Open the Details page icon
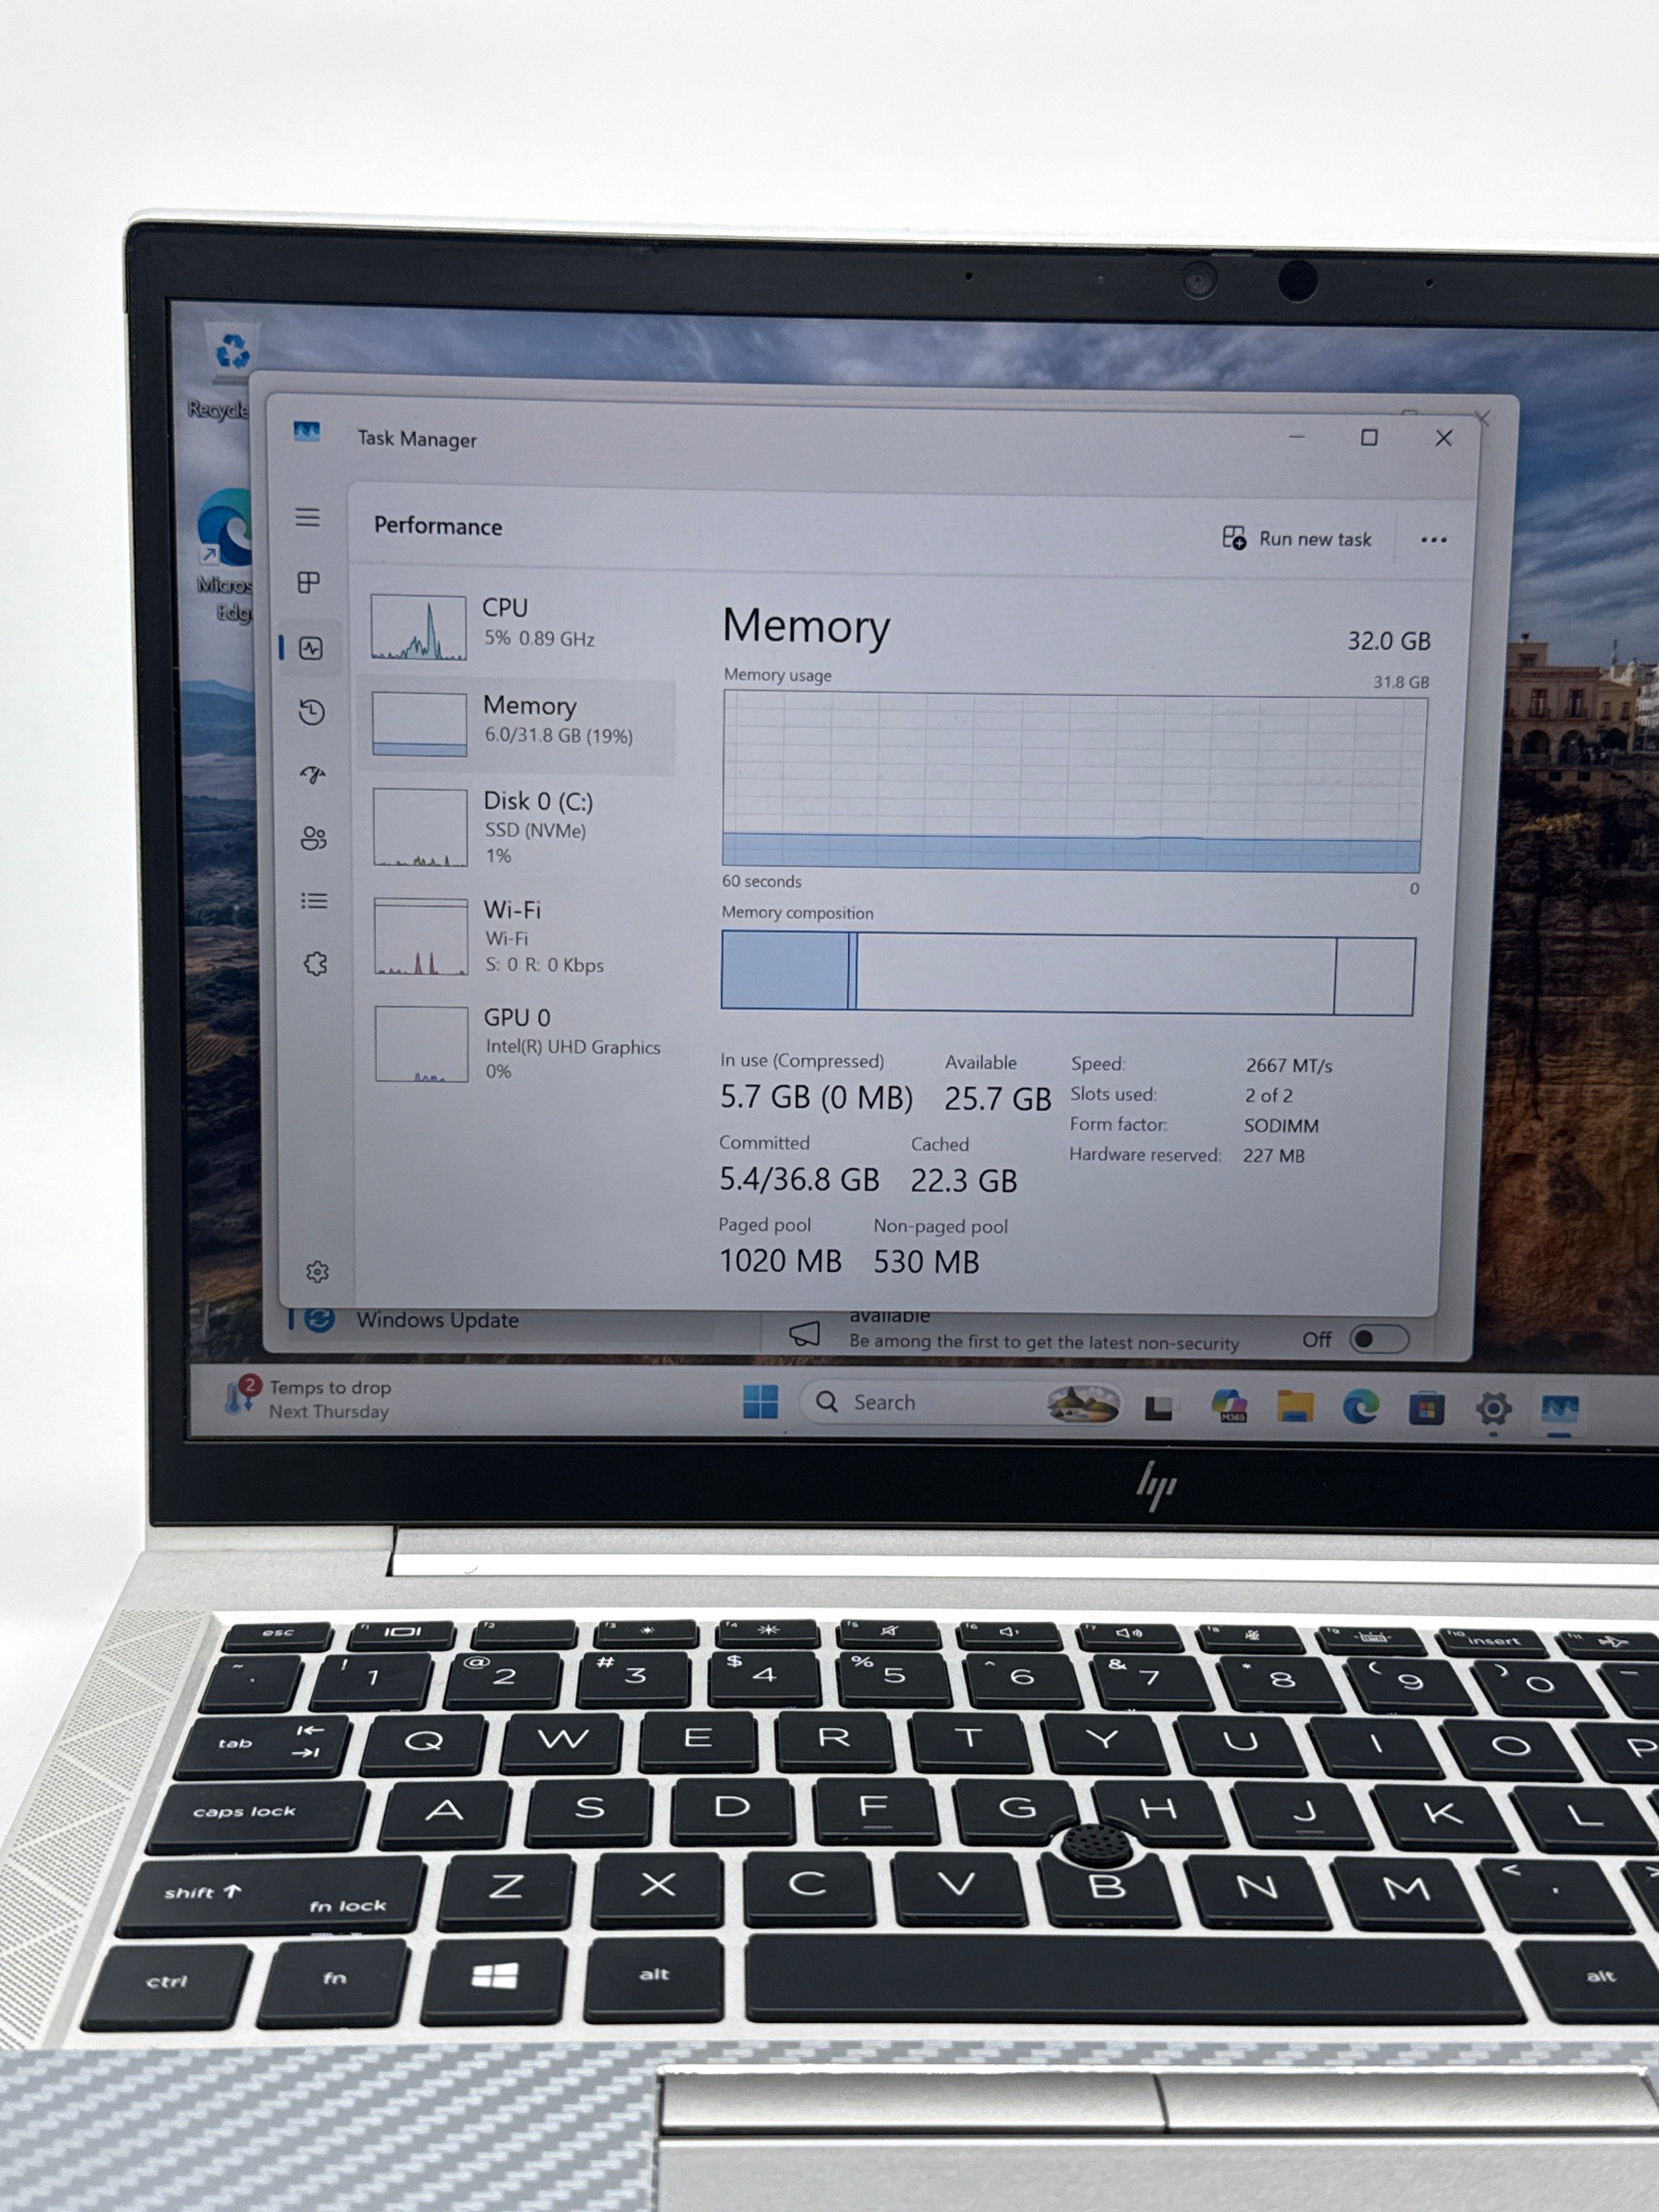 pos(314,901)
